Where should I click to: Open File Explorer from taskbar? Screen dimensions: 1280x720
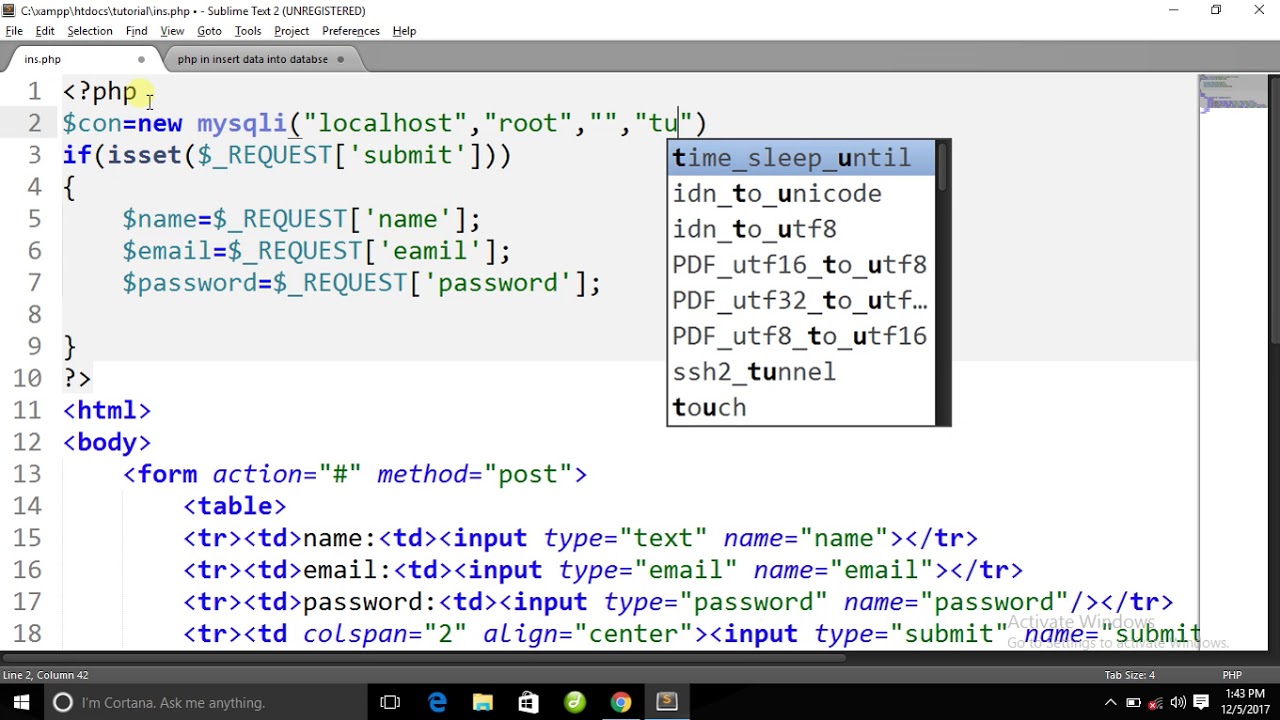[483, 702]
